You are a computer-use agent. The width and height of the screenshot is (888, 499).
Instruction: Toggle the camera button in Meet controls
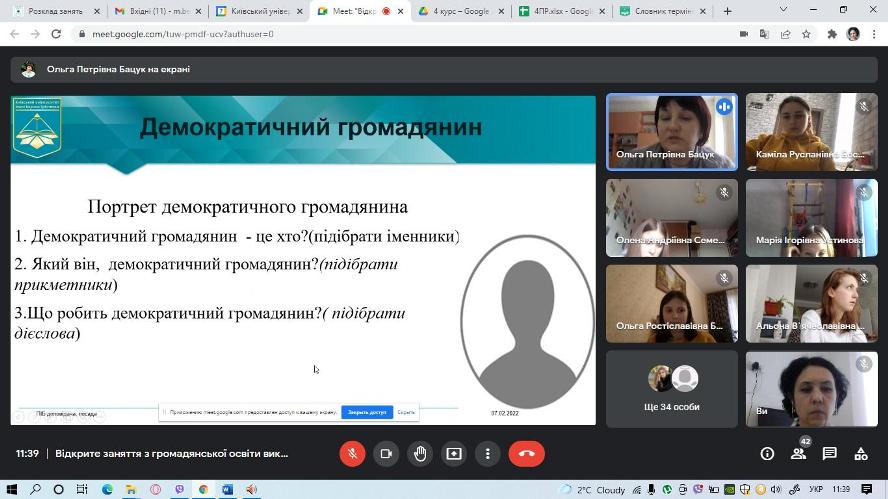[386, 454]
